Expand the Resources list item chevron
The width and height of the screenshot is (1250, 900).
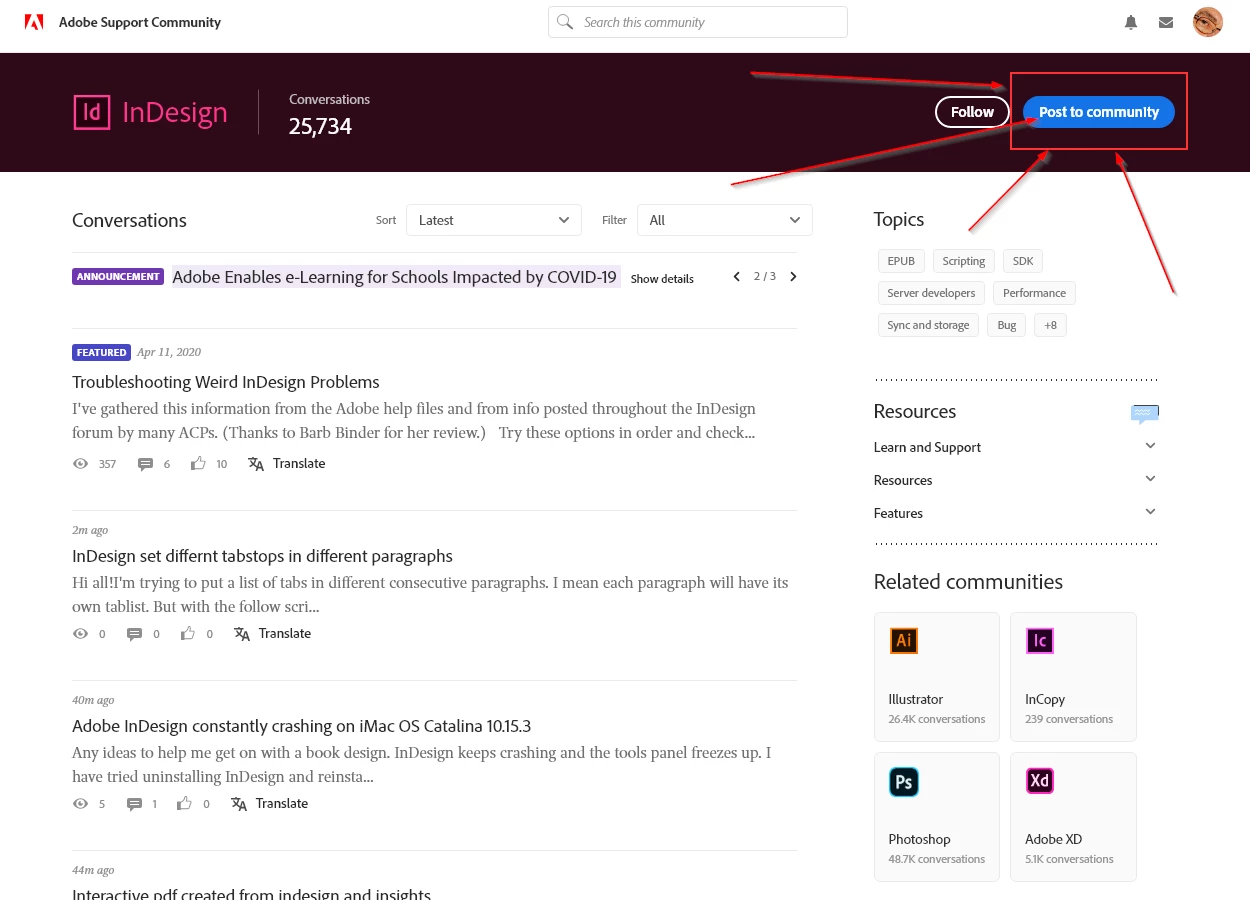point(1150,479)
